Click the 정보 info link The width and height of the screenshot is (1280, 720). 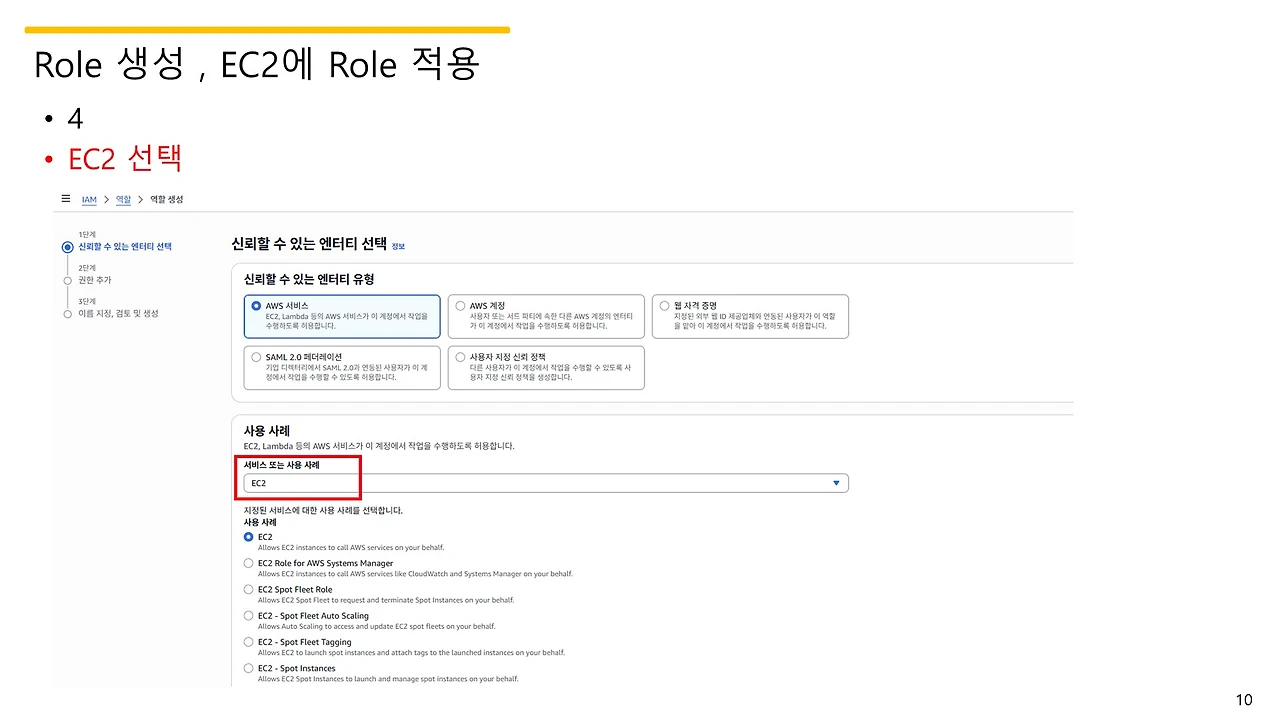(398, 246)
